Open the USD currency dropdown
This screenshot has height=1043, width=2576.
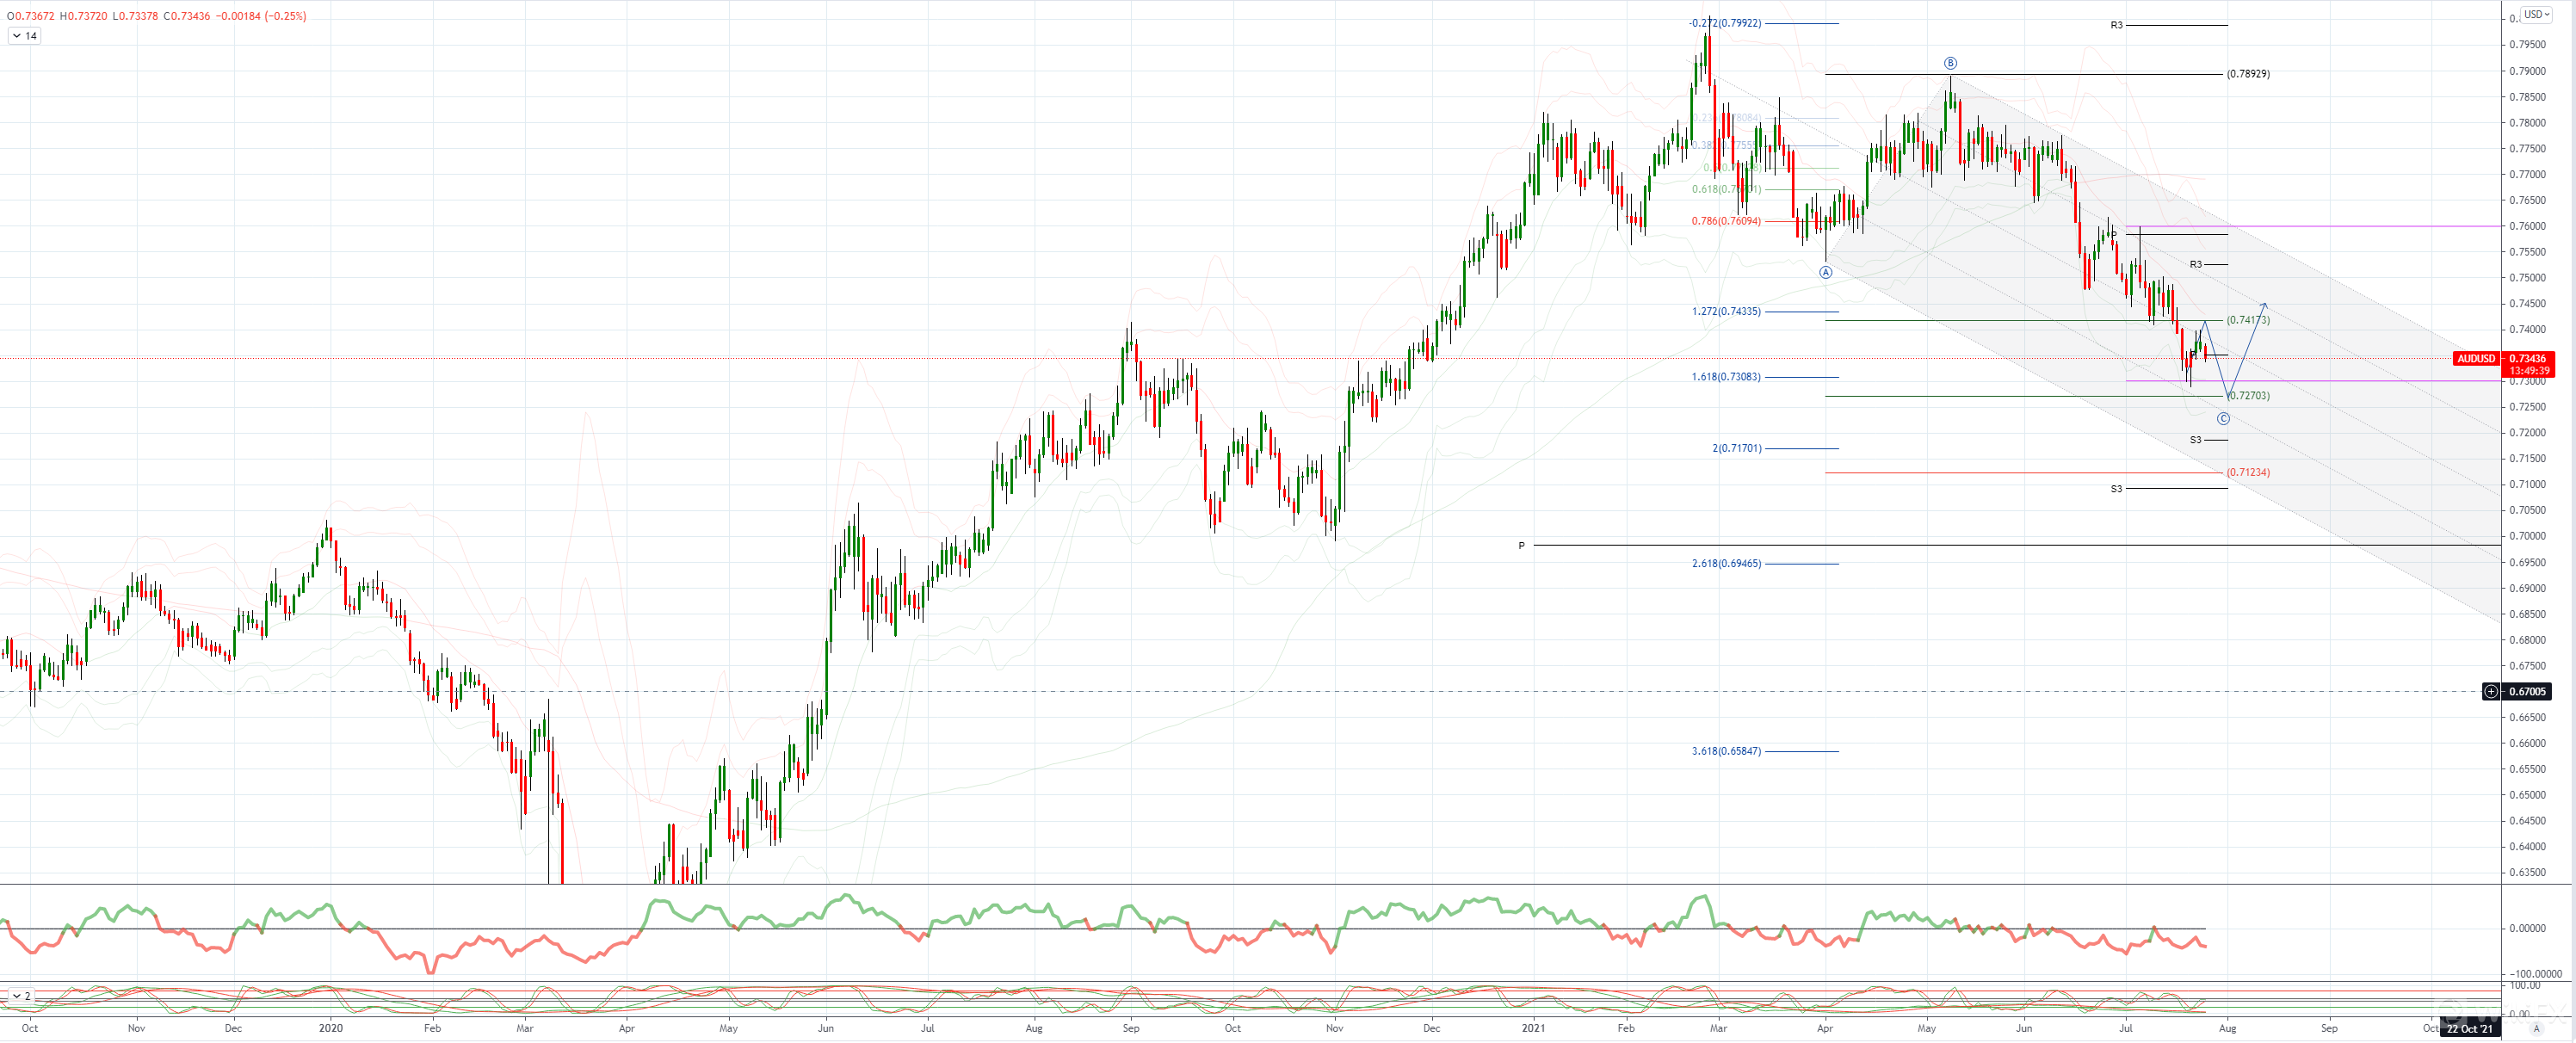2537,14
